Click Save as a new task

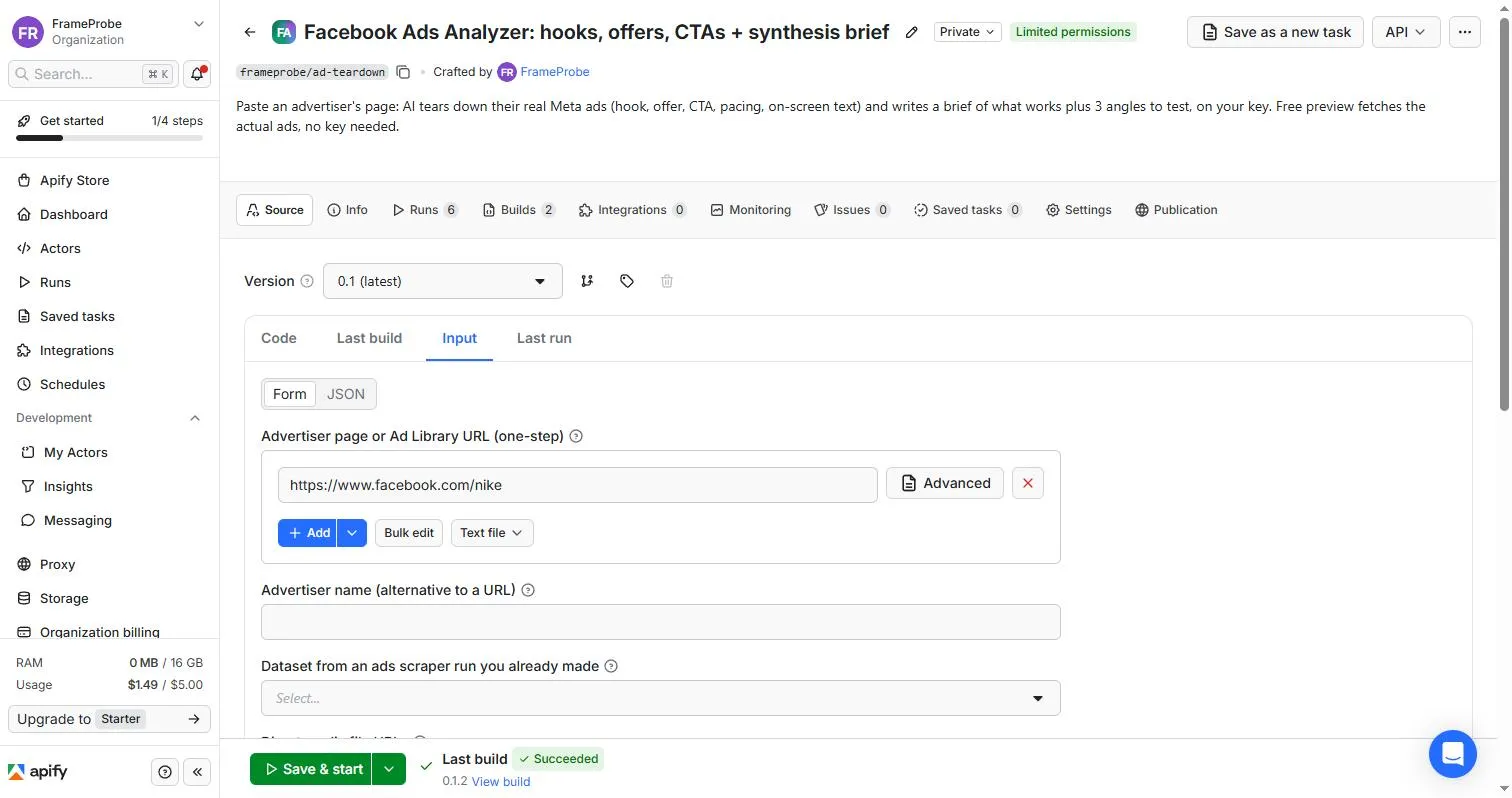coord(1275,32)
